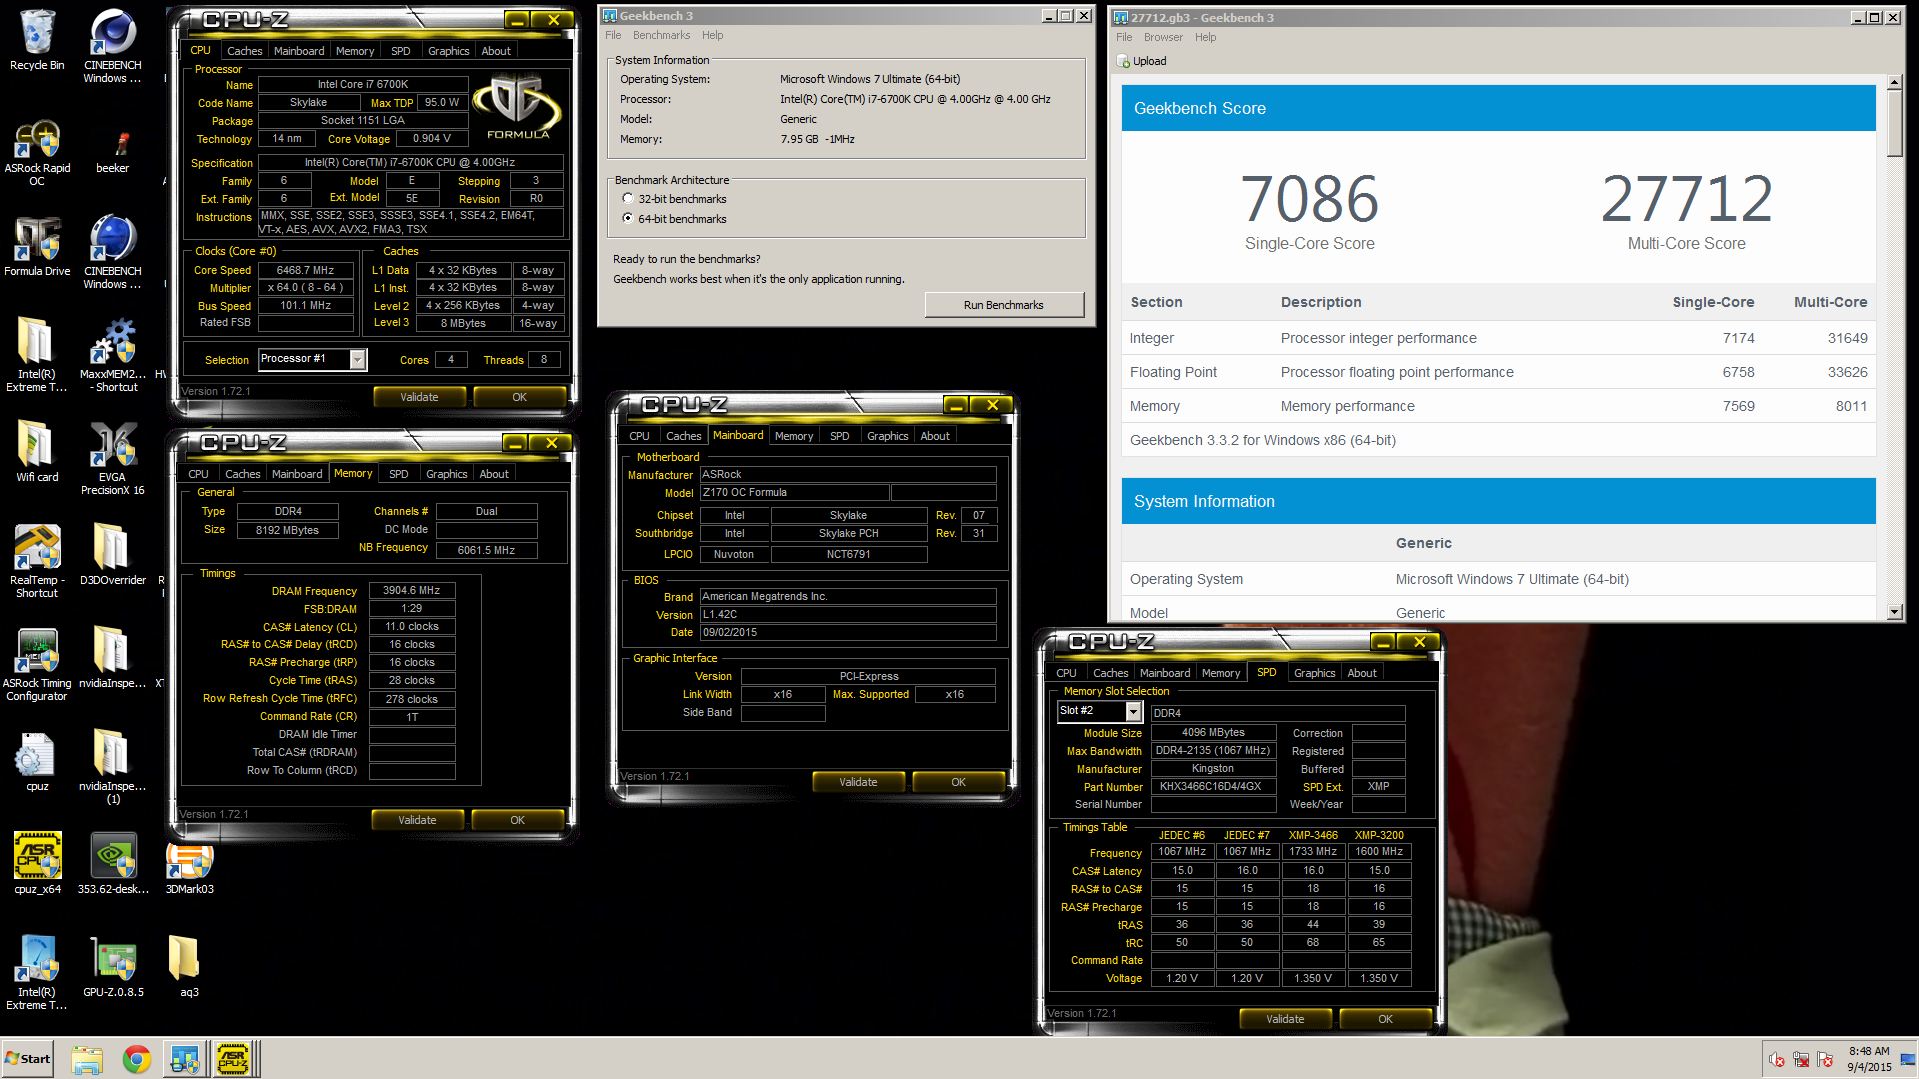Open nvidiaInspe... (1) folder icon
Viewport: 1919px width, 1079px height.
(x=112, y=767)
